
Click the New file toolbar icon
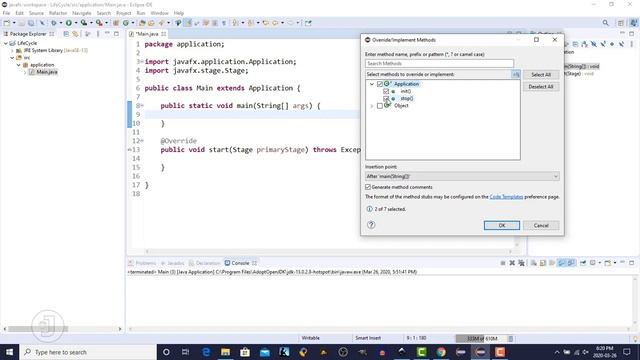click(7, 23)
